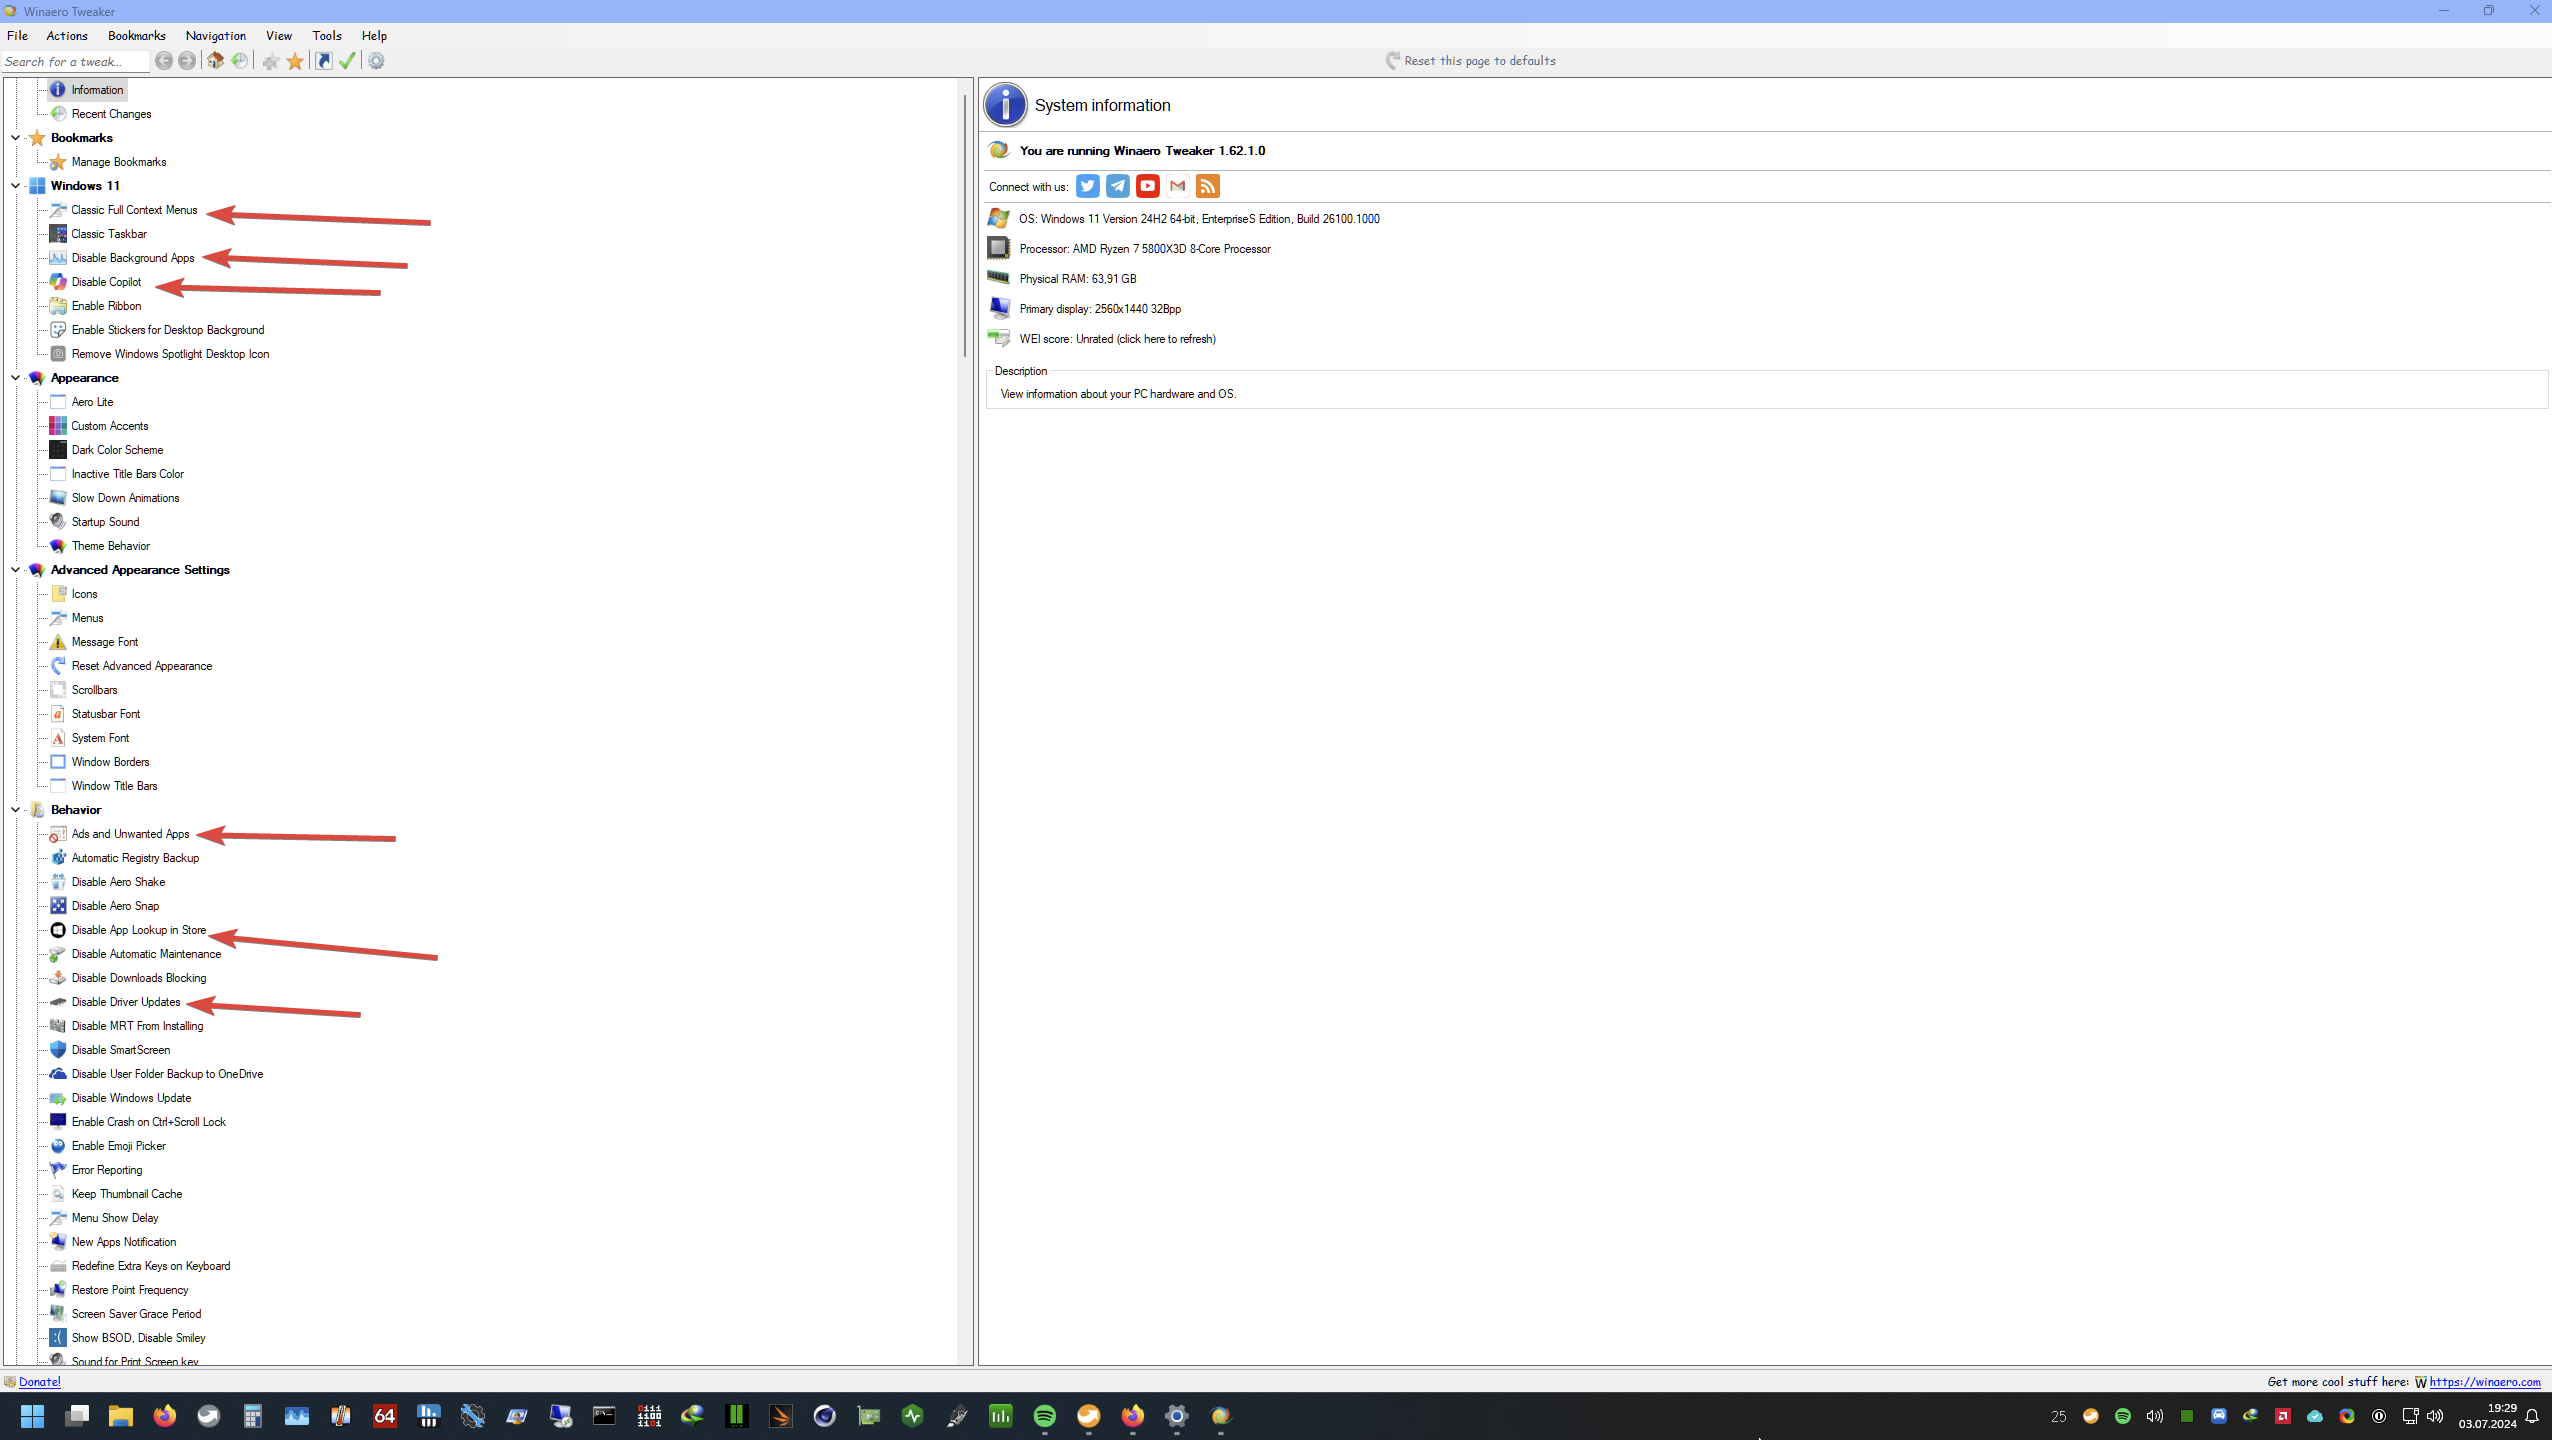
Task: Click the Search for a tweak field
Action: (x=74, y=61)
